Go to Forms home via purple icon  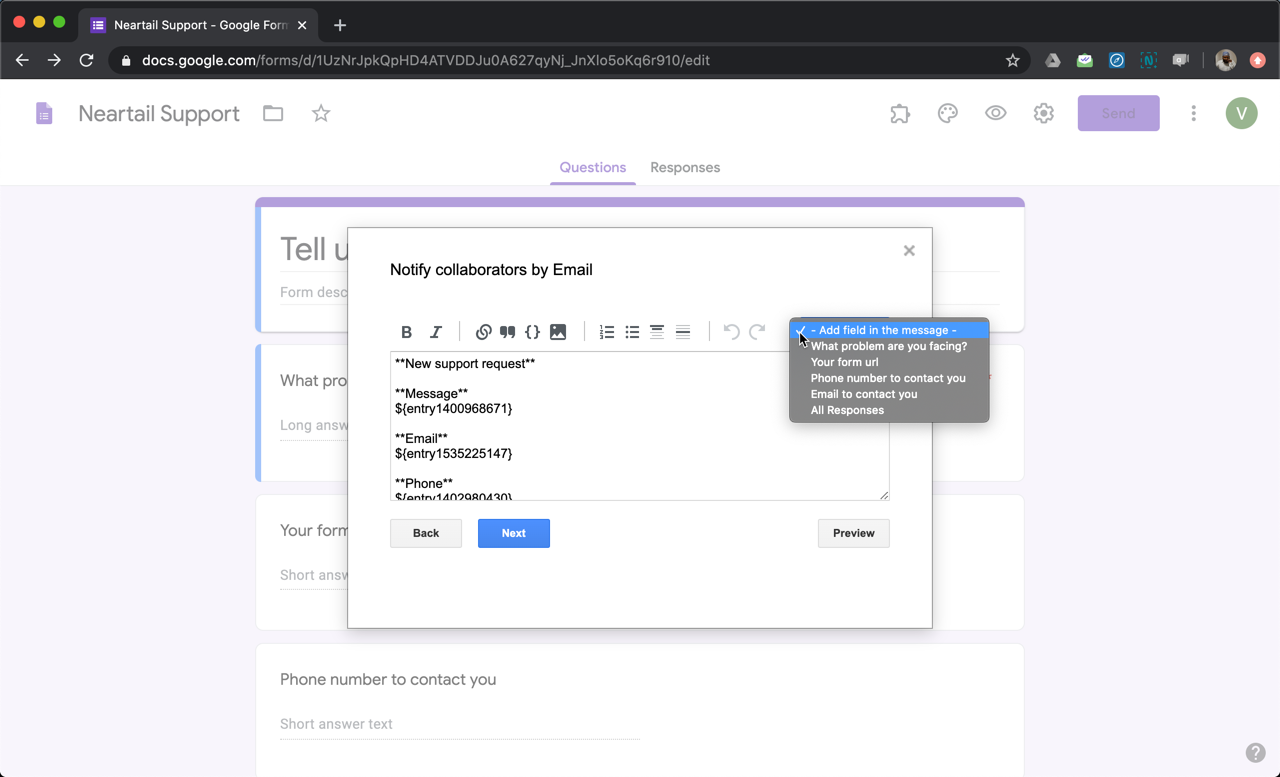44,113
